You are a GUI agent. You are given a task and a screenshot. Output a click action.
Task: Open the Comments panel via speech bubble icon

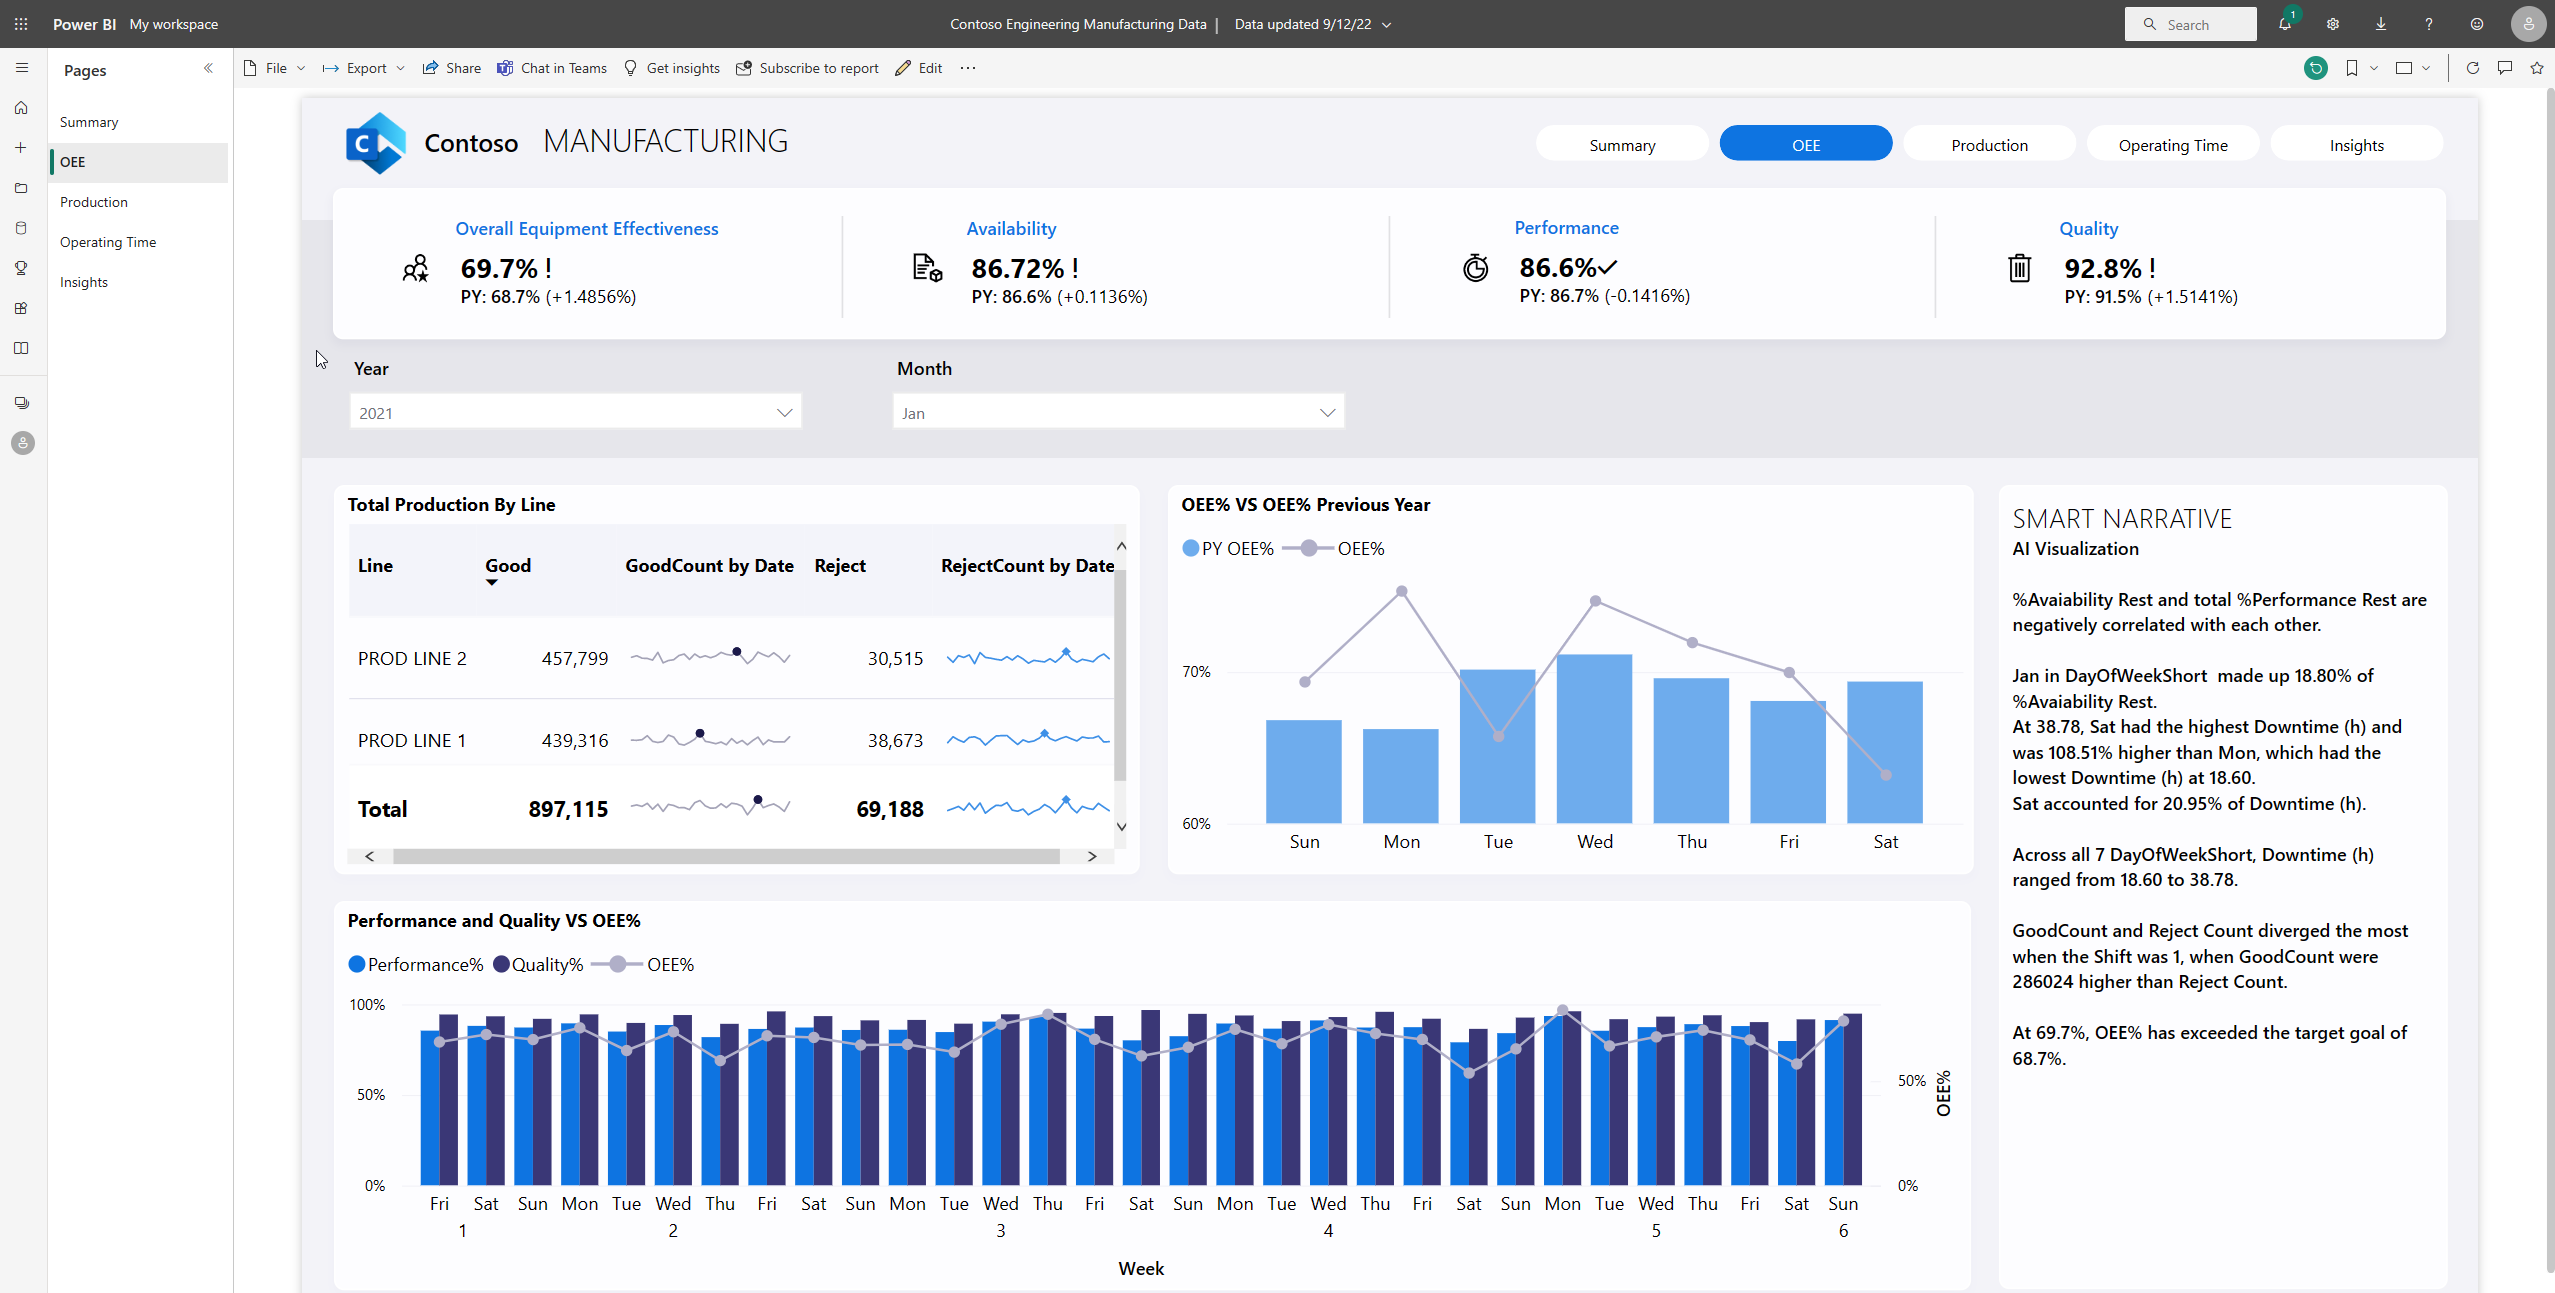[2504, 67]
